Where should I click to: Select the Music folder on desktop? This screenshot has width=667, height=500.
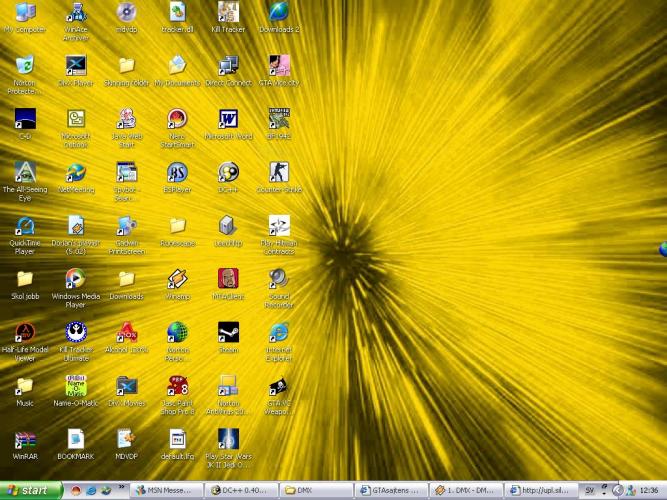pos(25,387)
